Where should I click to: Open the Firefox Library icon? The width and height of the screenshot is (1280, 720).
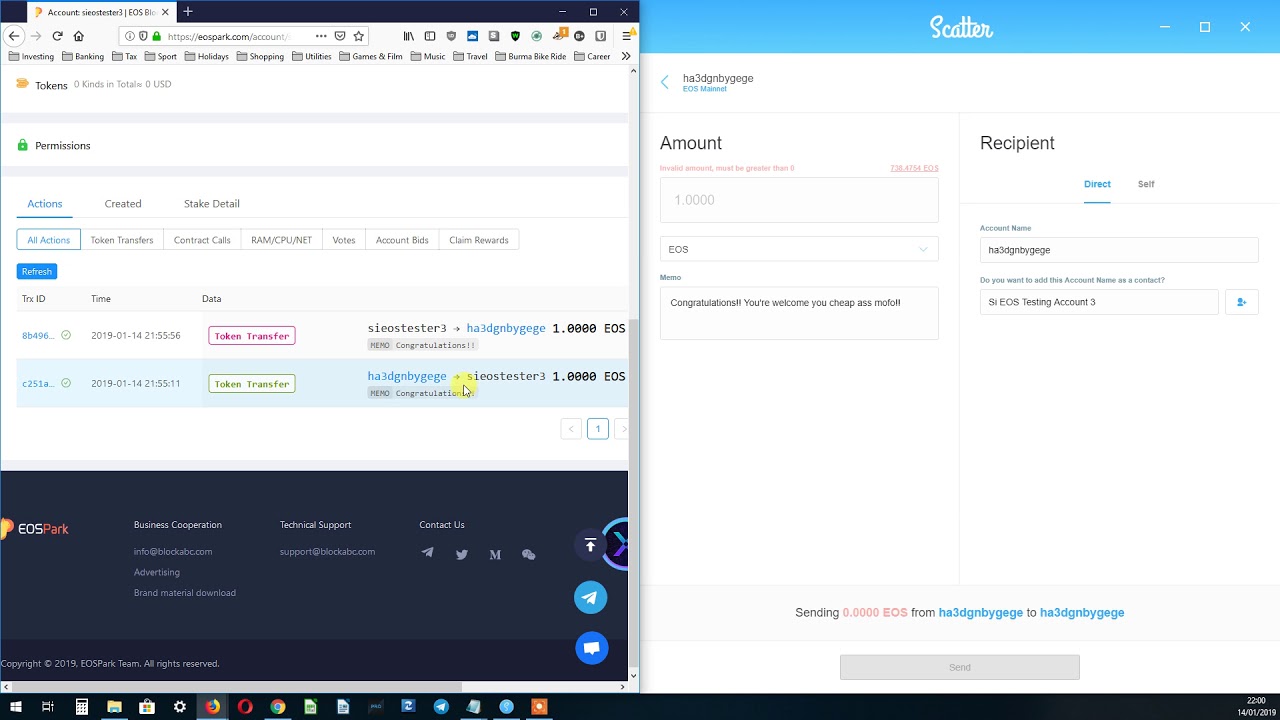coord(408,36)
